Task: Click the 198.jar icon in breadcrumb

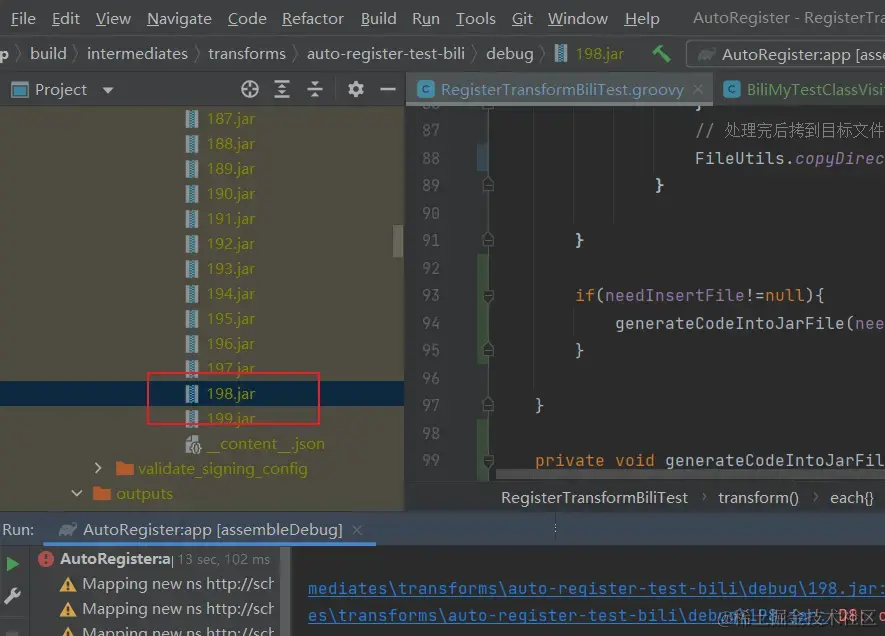Action: [x=560, y=54]
